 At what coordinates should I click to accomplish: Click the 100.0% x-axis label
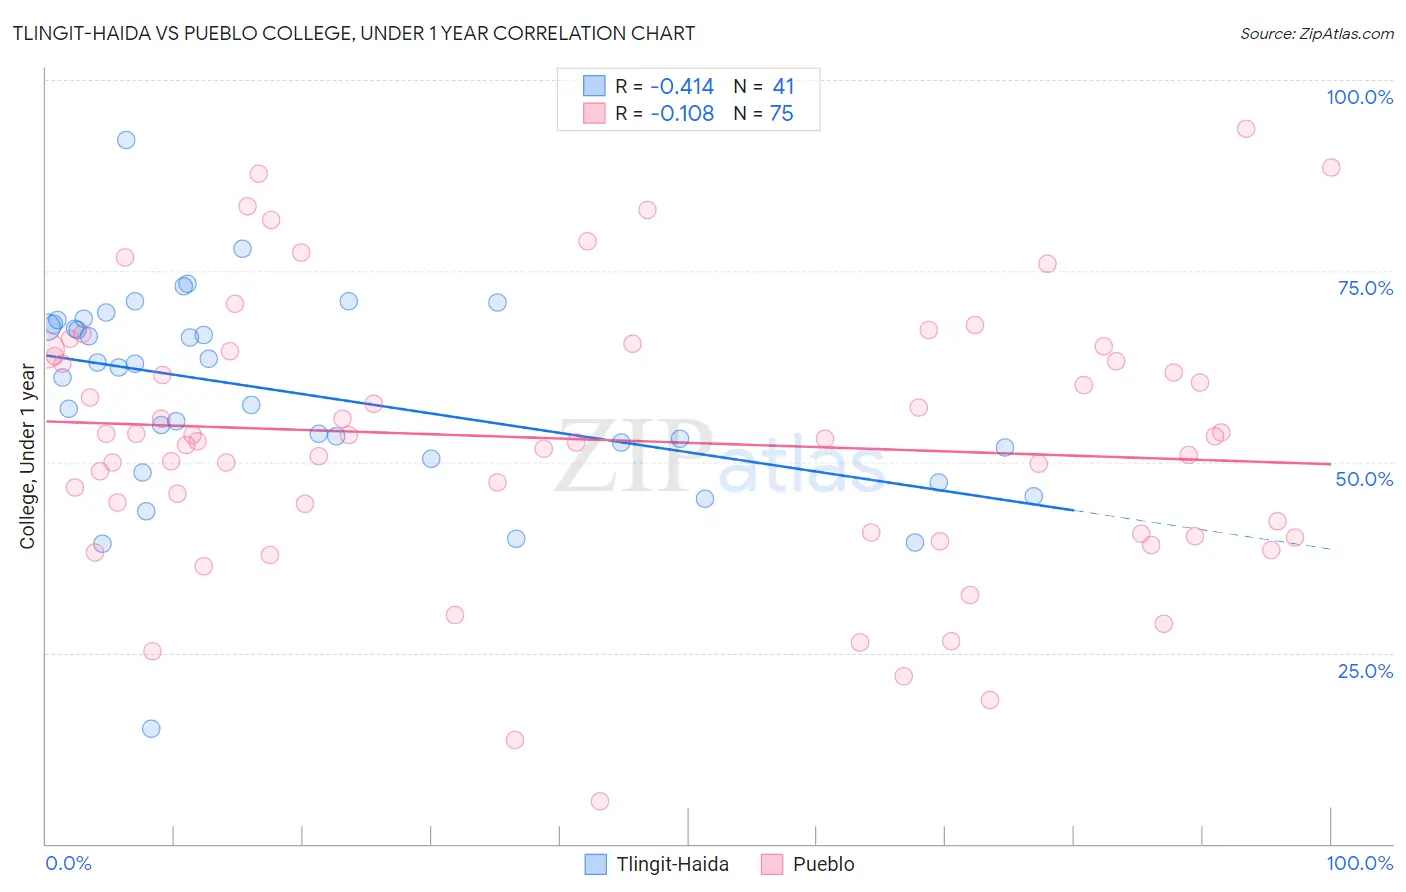pyautogui.click(x=1359, y=863)
